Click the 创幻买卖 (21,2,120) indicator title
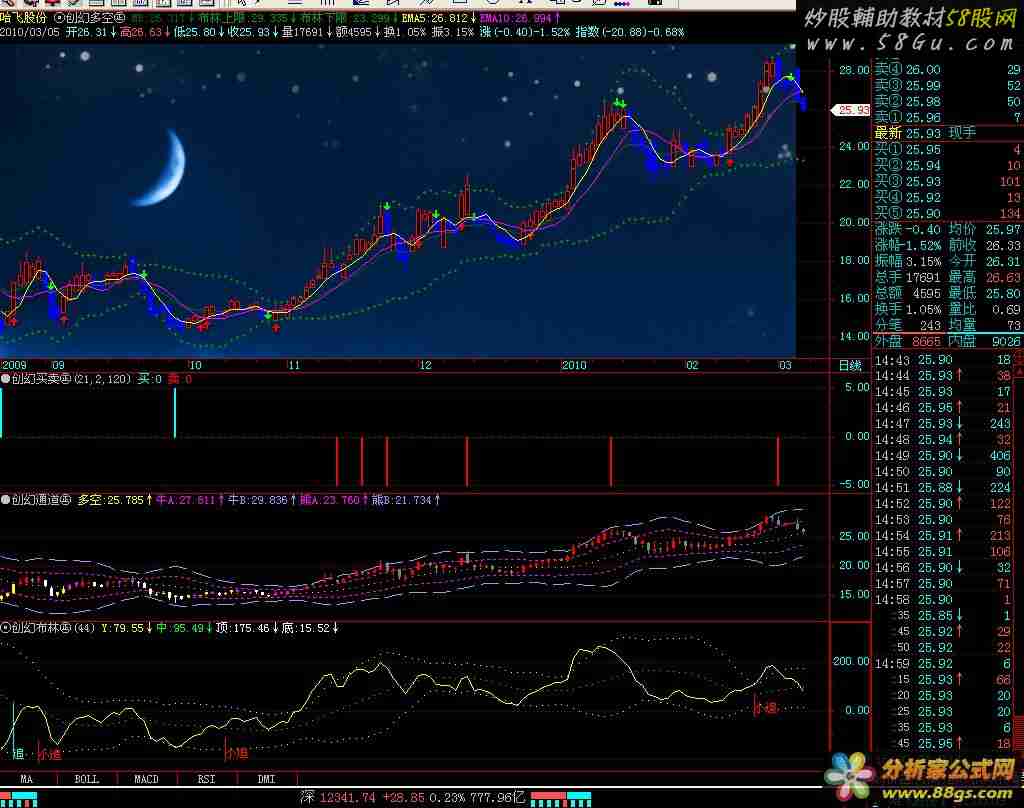This screenshot has width=1024, height=808. pos(71,378)
